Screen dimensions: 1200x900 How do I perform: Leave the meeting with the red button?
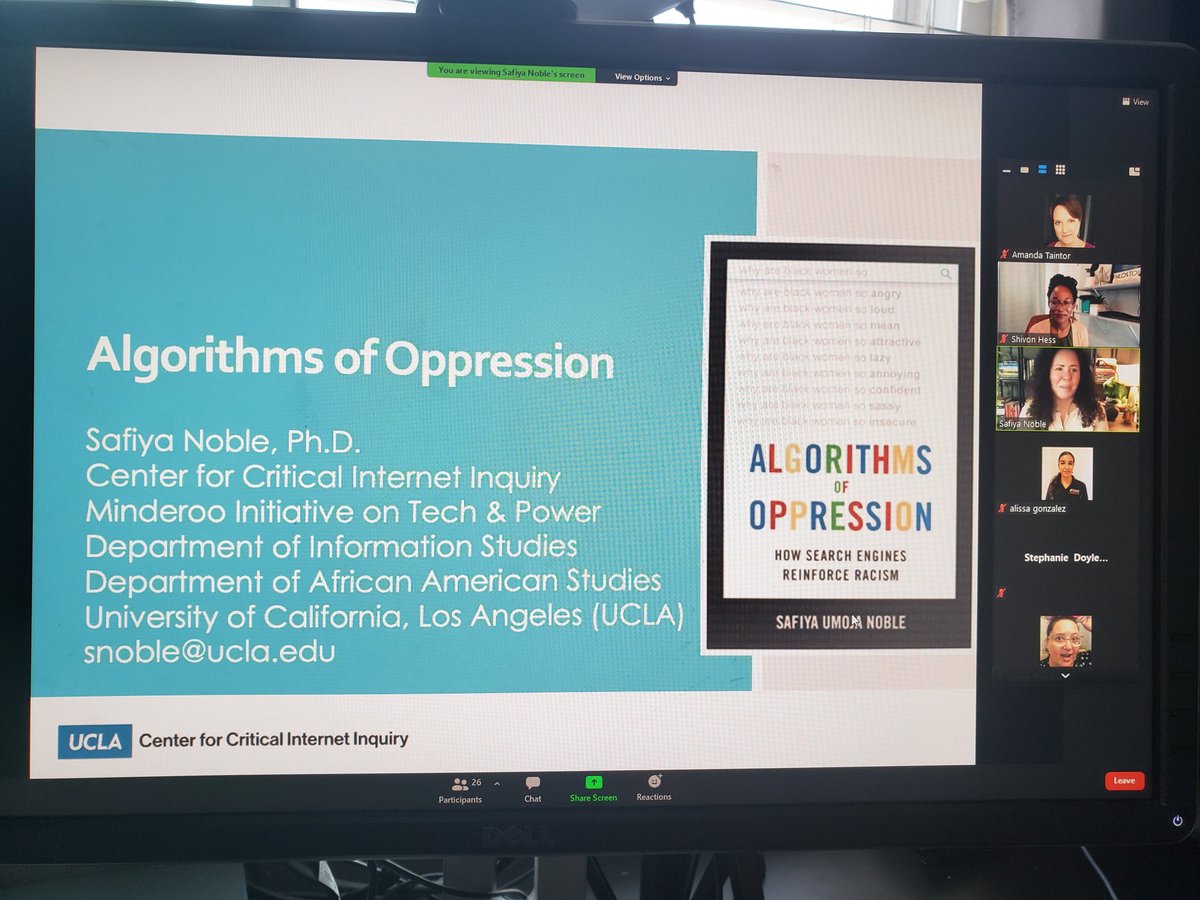1124,780
